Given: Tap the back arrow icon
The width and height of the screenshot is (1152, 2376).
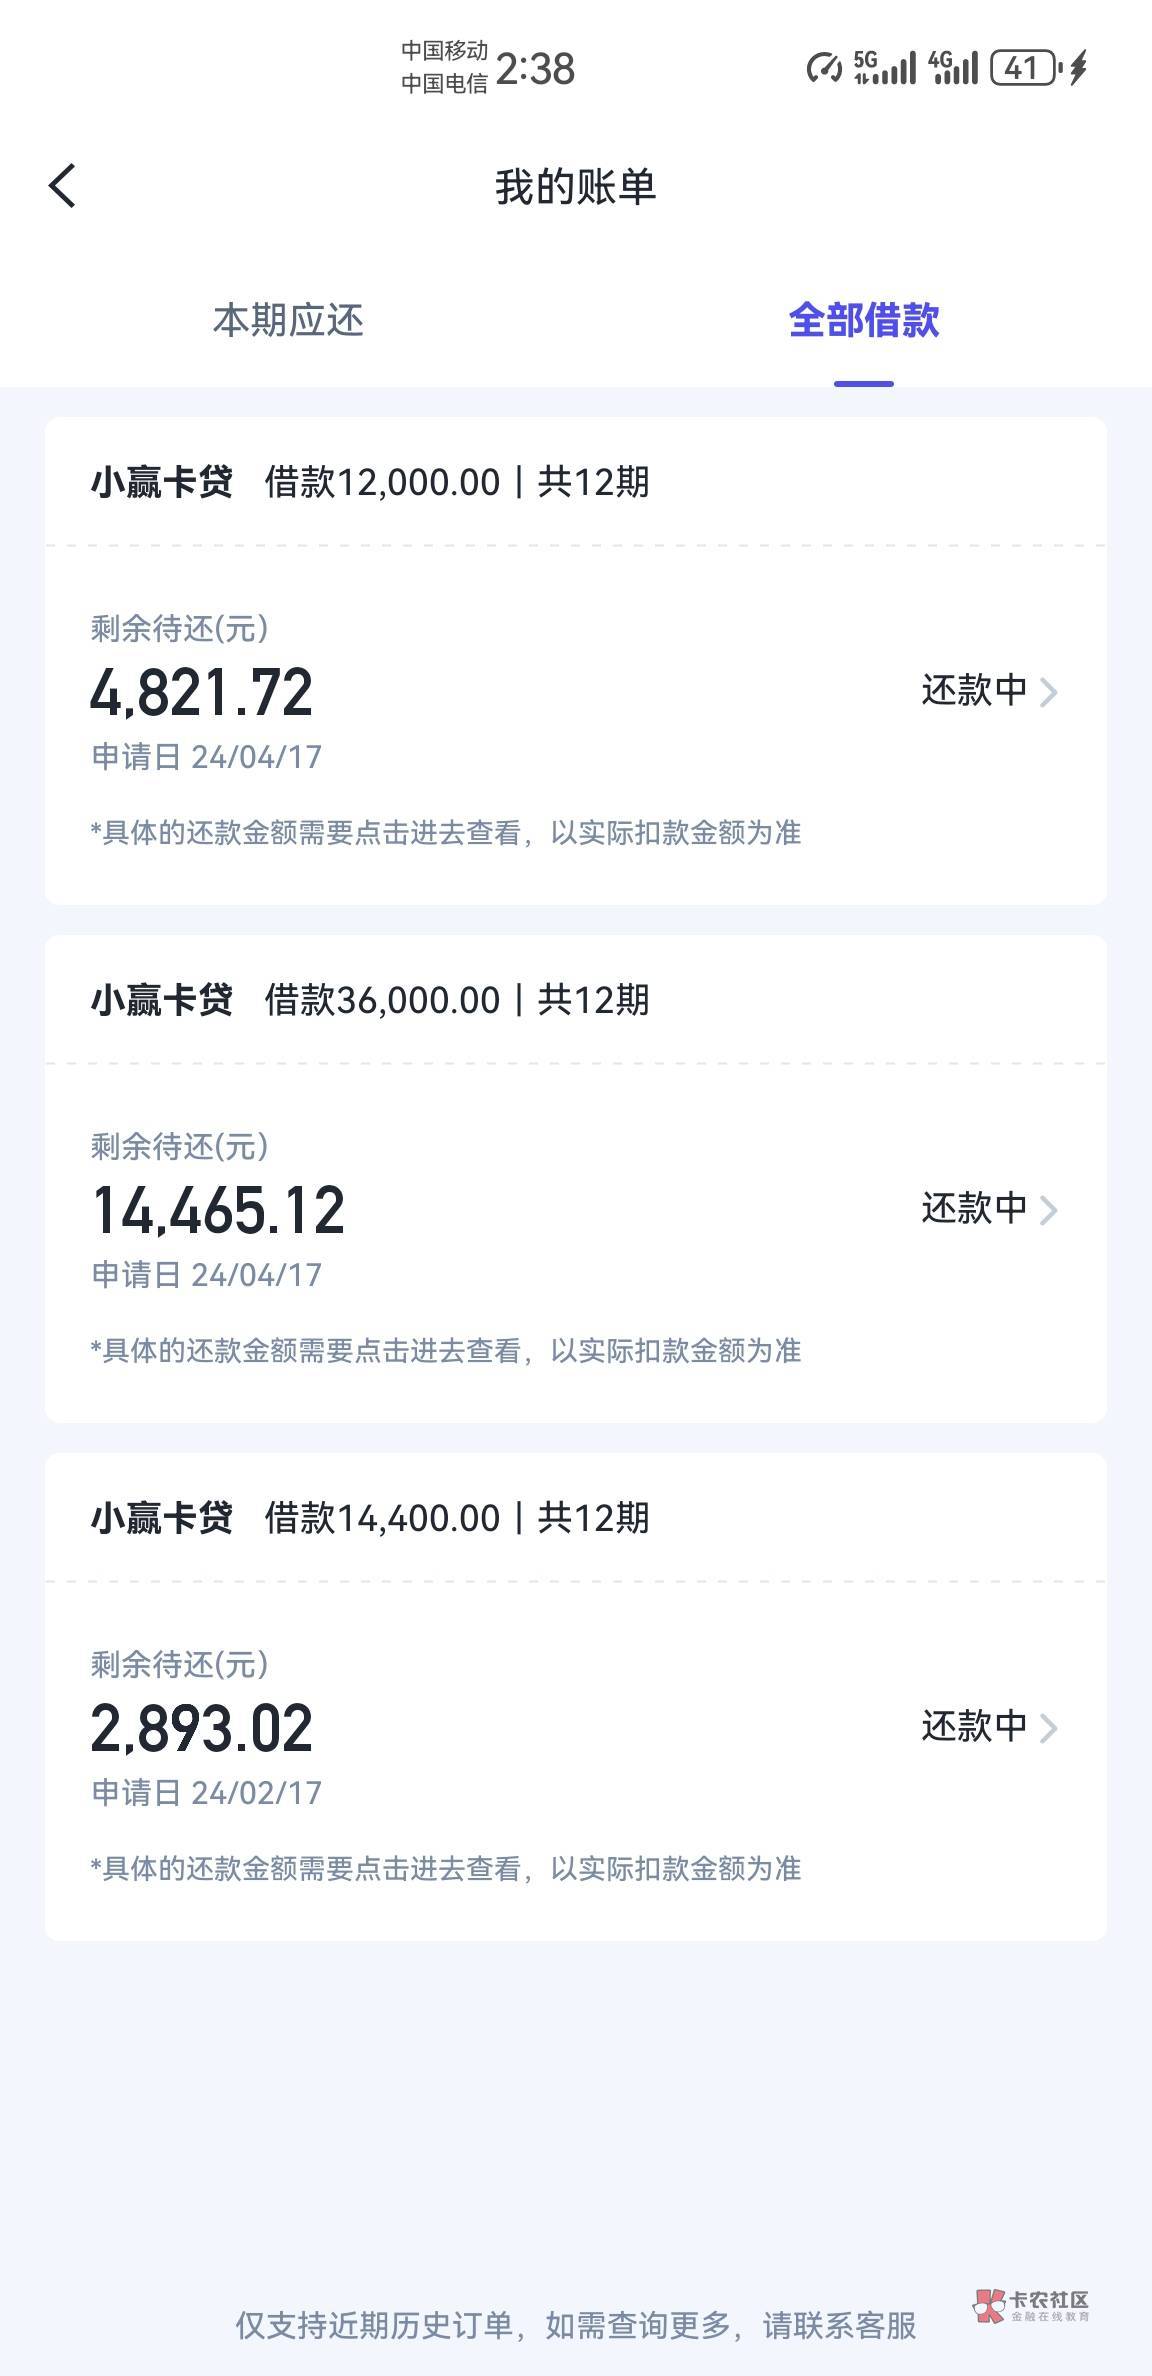Looking at the screenshot, I should pyautogui.click(x=62, y=186).
